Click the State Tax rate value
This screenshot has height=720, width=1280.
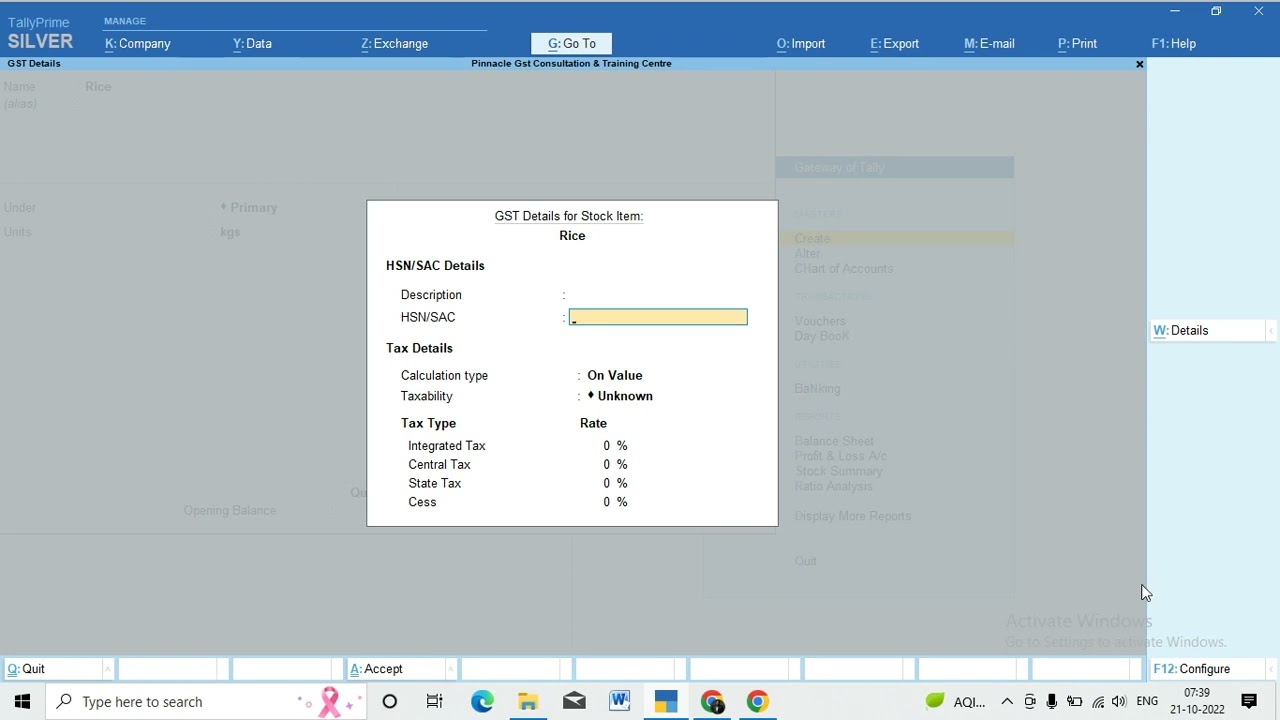(614, 484)
